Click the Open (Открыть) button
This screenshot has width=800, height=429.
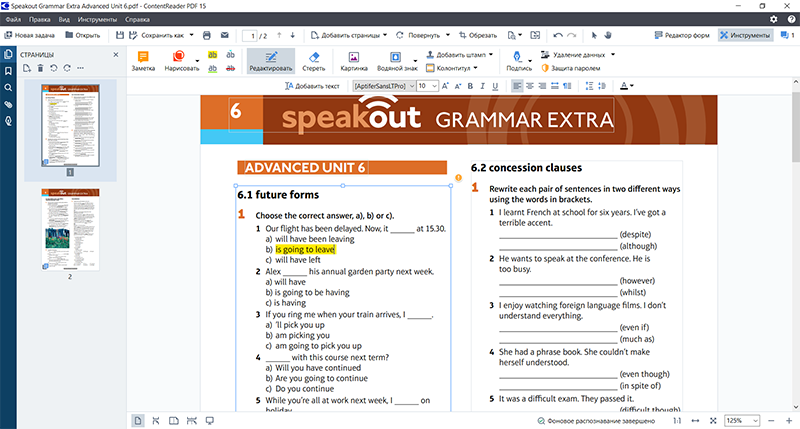83,35
